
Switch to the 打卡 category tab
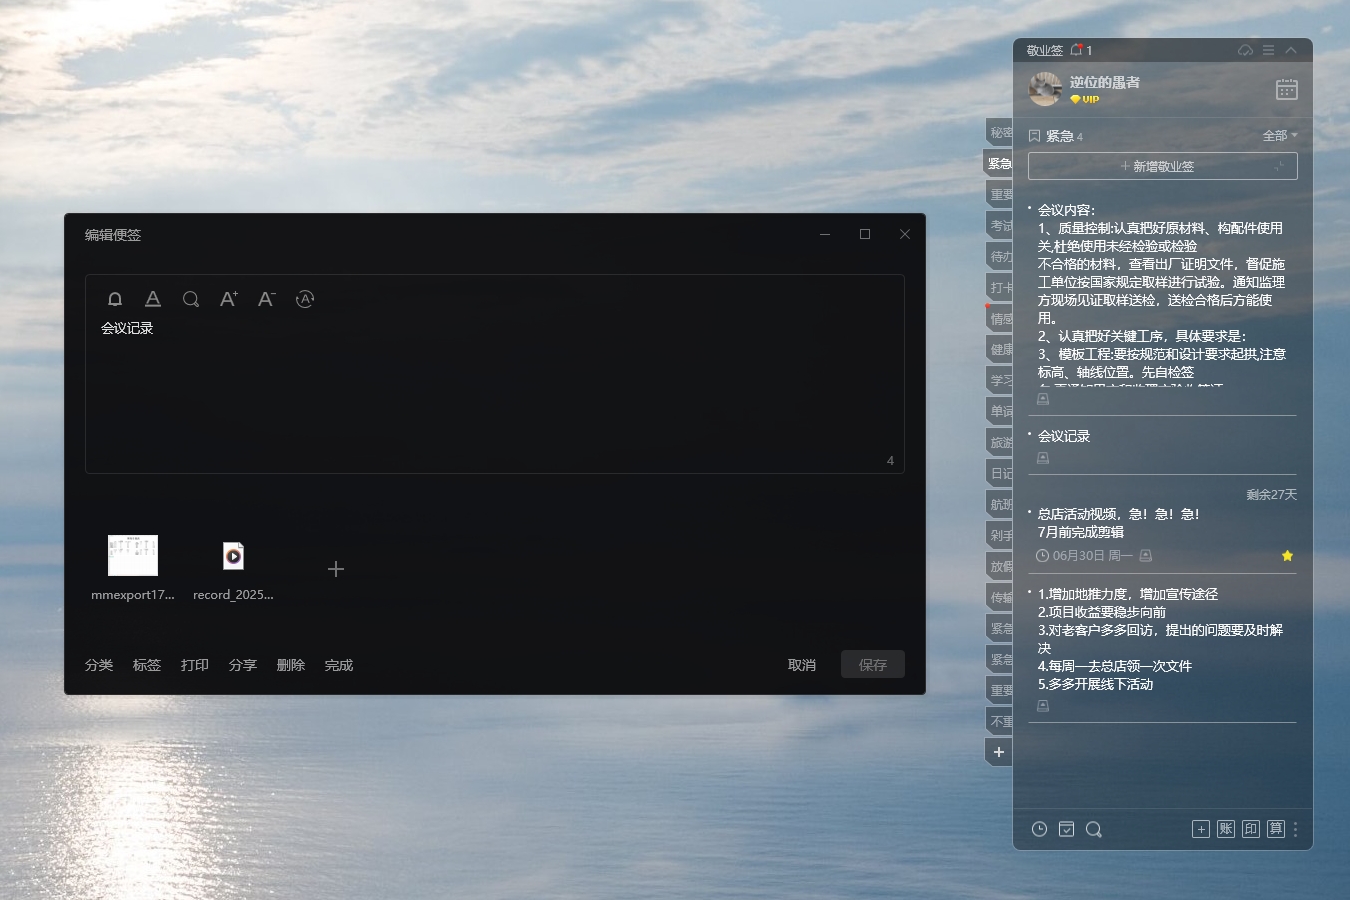[1000, 287]
